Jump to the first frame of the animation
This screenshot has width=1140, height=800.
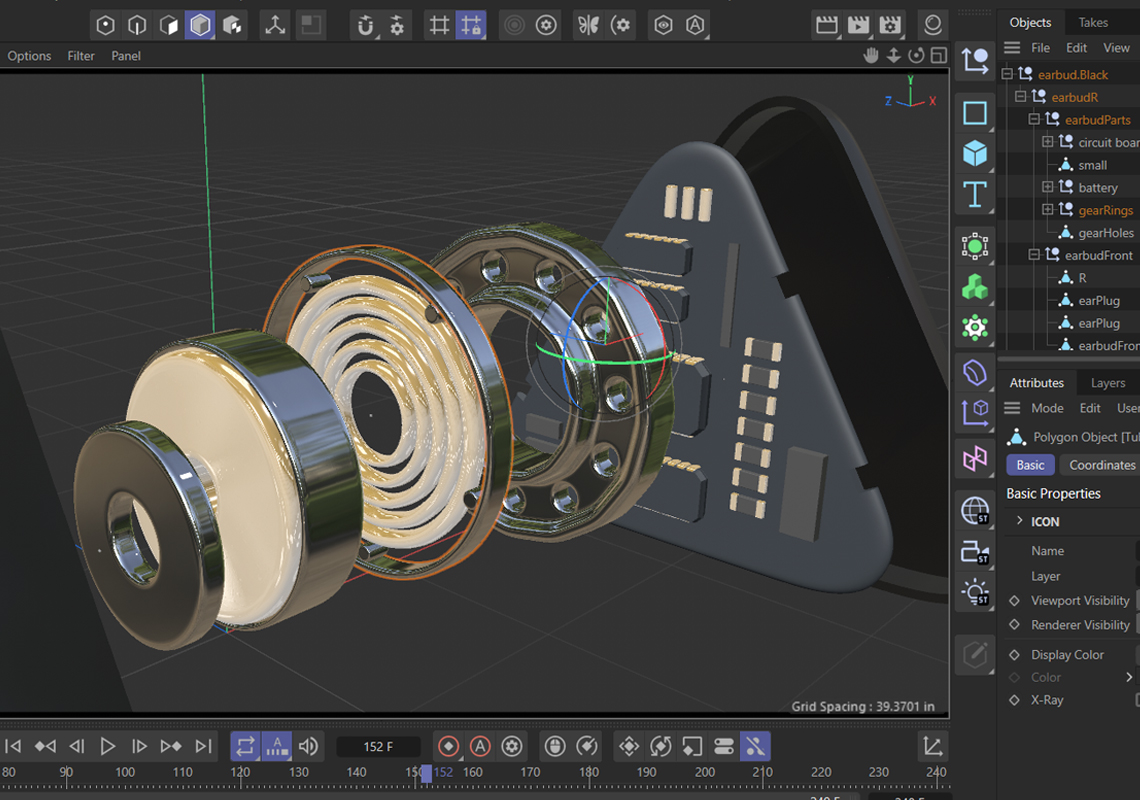tap(13, 746)
